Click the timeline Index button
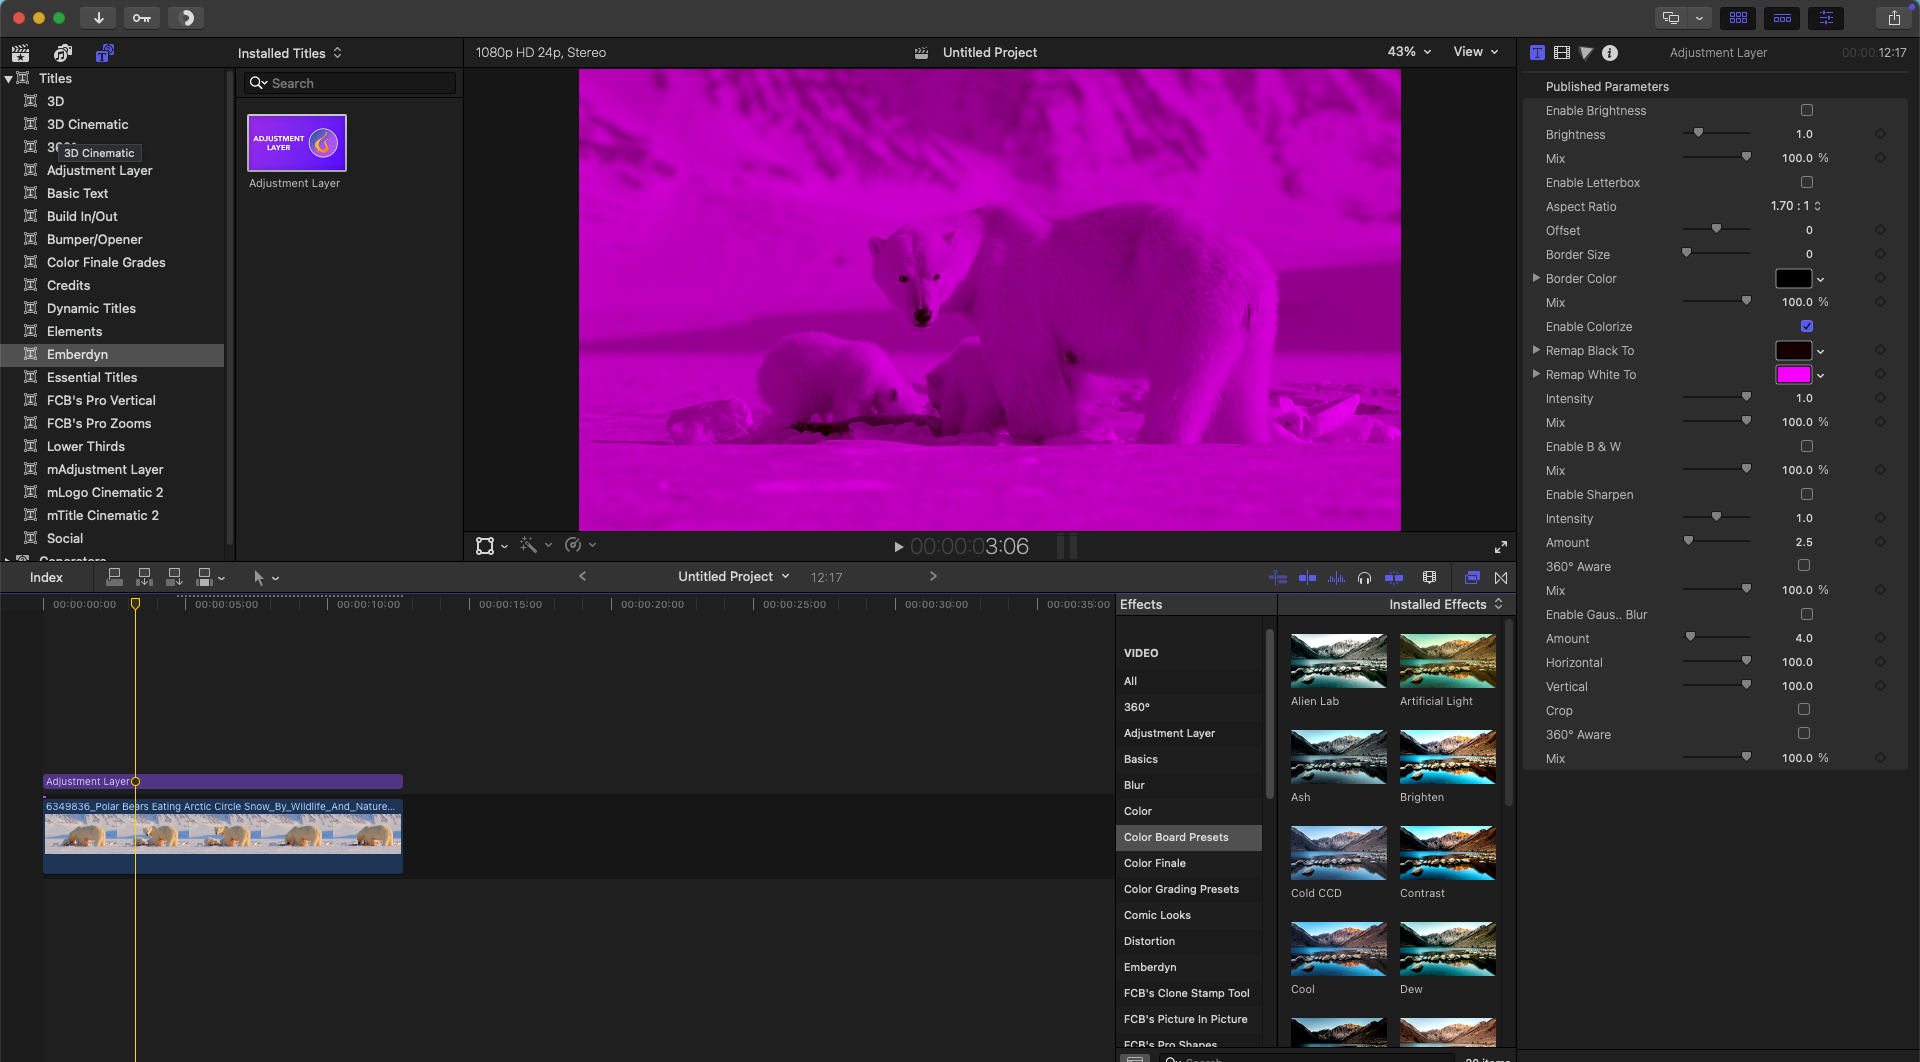Image resolution: width=1920 pixels, height=1062 pixels. click(x=46, y=578)
